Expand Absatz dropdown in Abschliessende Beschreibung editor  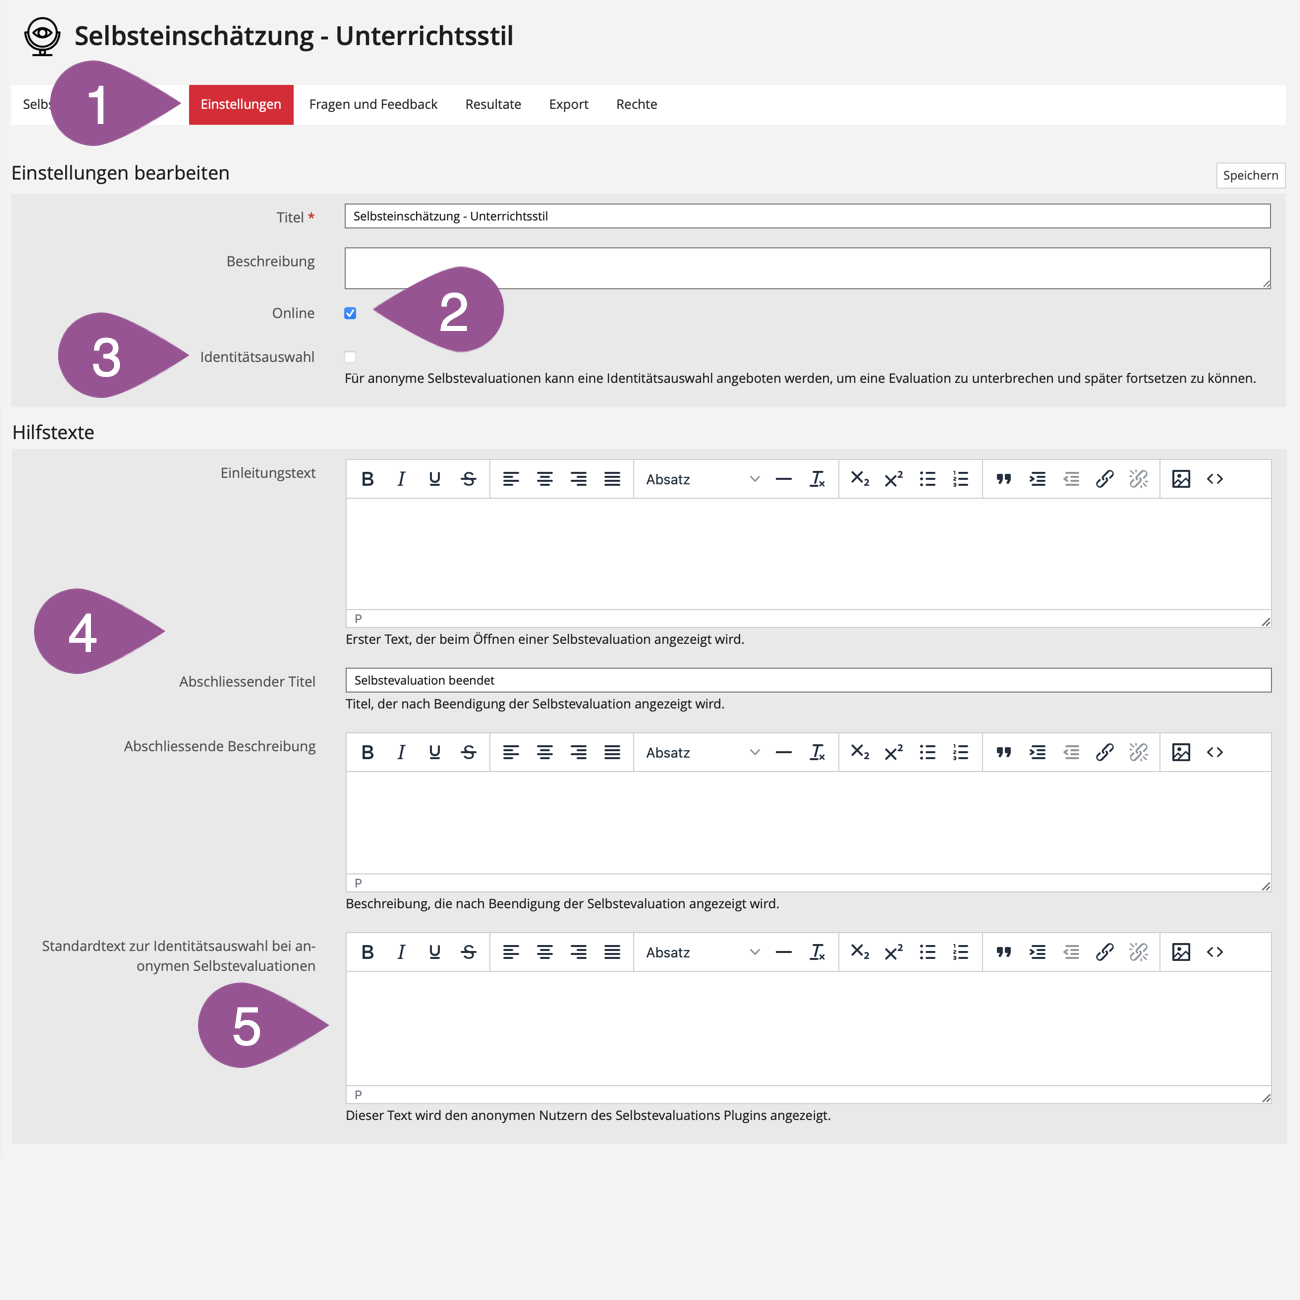point(702,752)
